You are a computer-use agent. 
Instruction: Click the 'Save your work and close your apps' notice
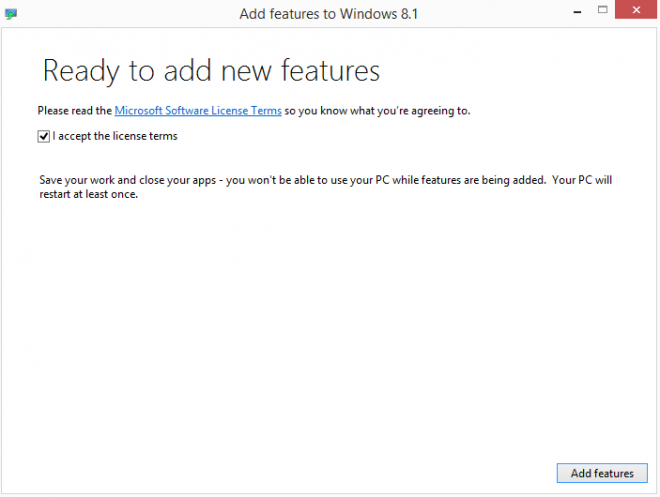tap(325, 187)
